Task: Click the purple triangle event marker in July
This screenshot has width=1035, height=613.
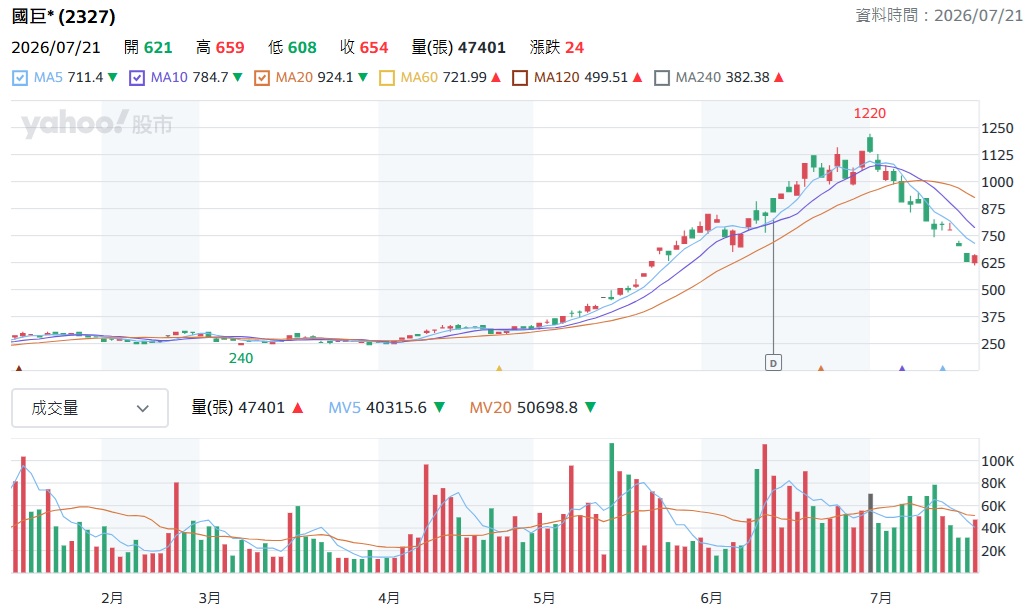Action: tap(902, 368)
